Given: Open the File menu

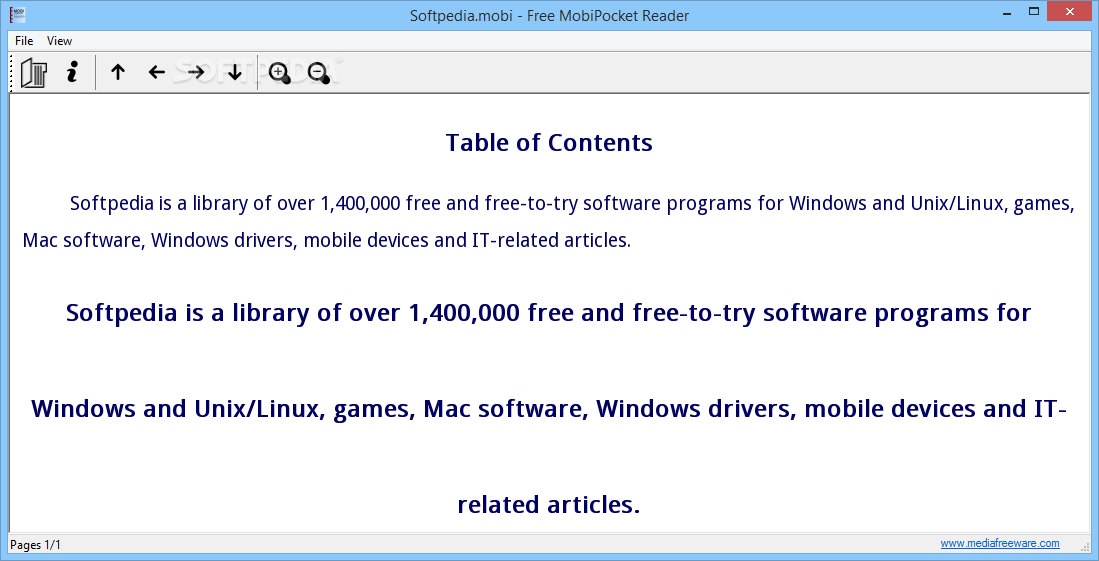Looking at the screenshot, I should [x=24, y=41].
